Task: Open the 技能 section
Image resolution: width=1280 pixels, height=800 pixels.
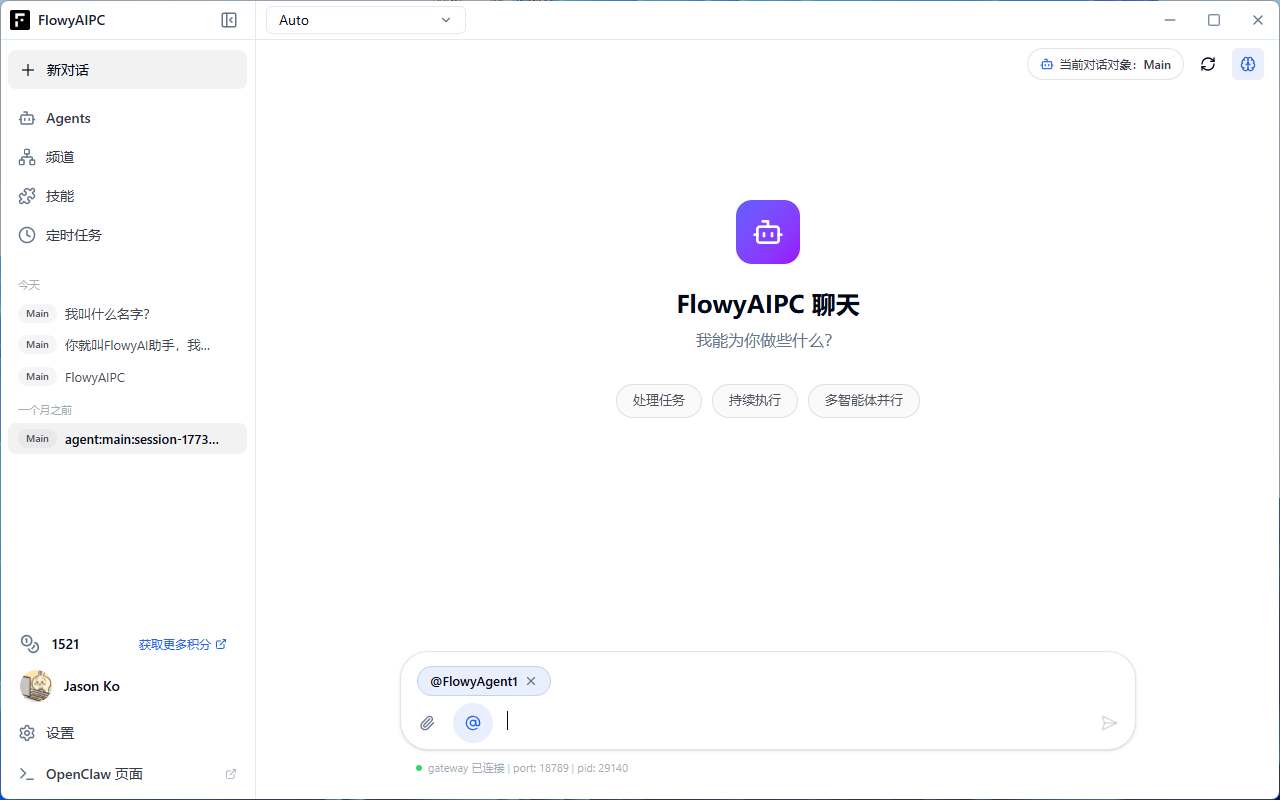Action: tap(60, 196)
